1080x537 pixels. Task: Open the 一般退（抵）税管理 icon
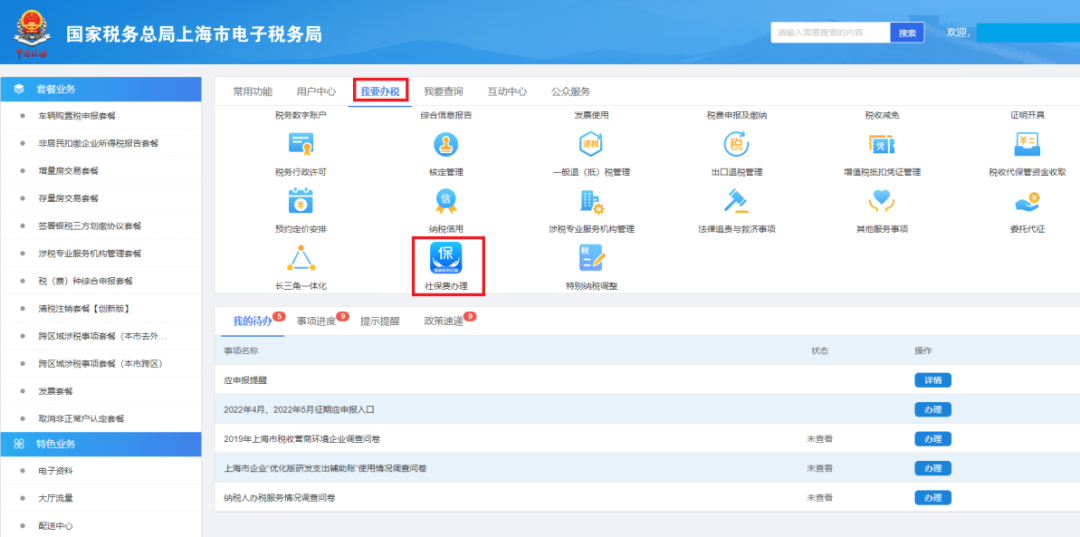click(x=591, y=144)
